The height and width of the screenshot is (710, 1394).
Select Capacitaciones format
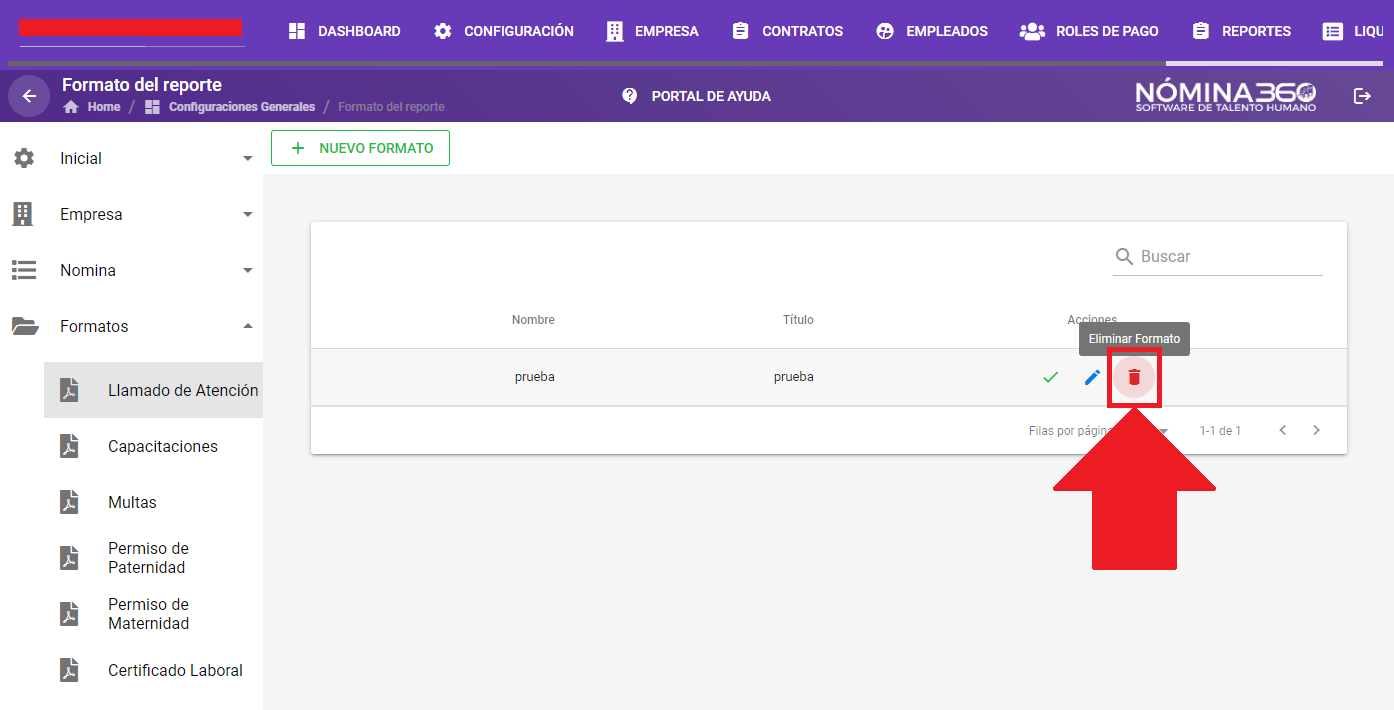point(153,446)
